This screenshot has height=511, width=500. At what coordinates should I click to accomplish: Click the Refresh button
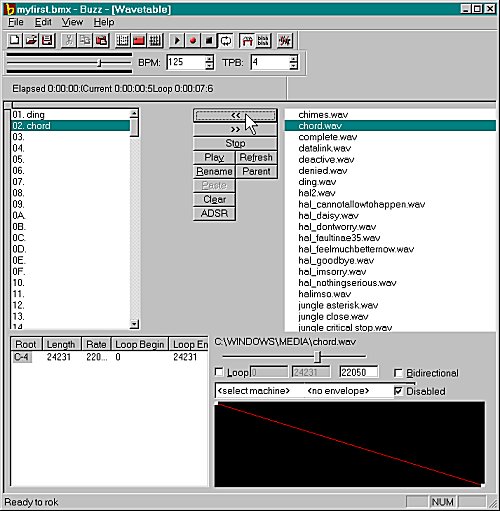click(x=256, y=157)
